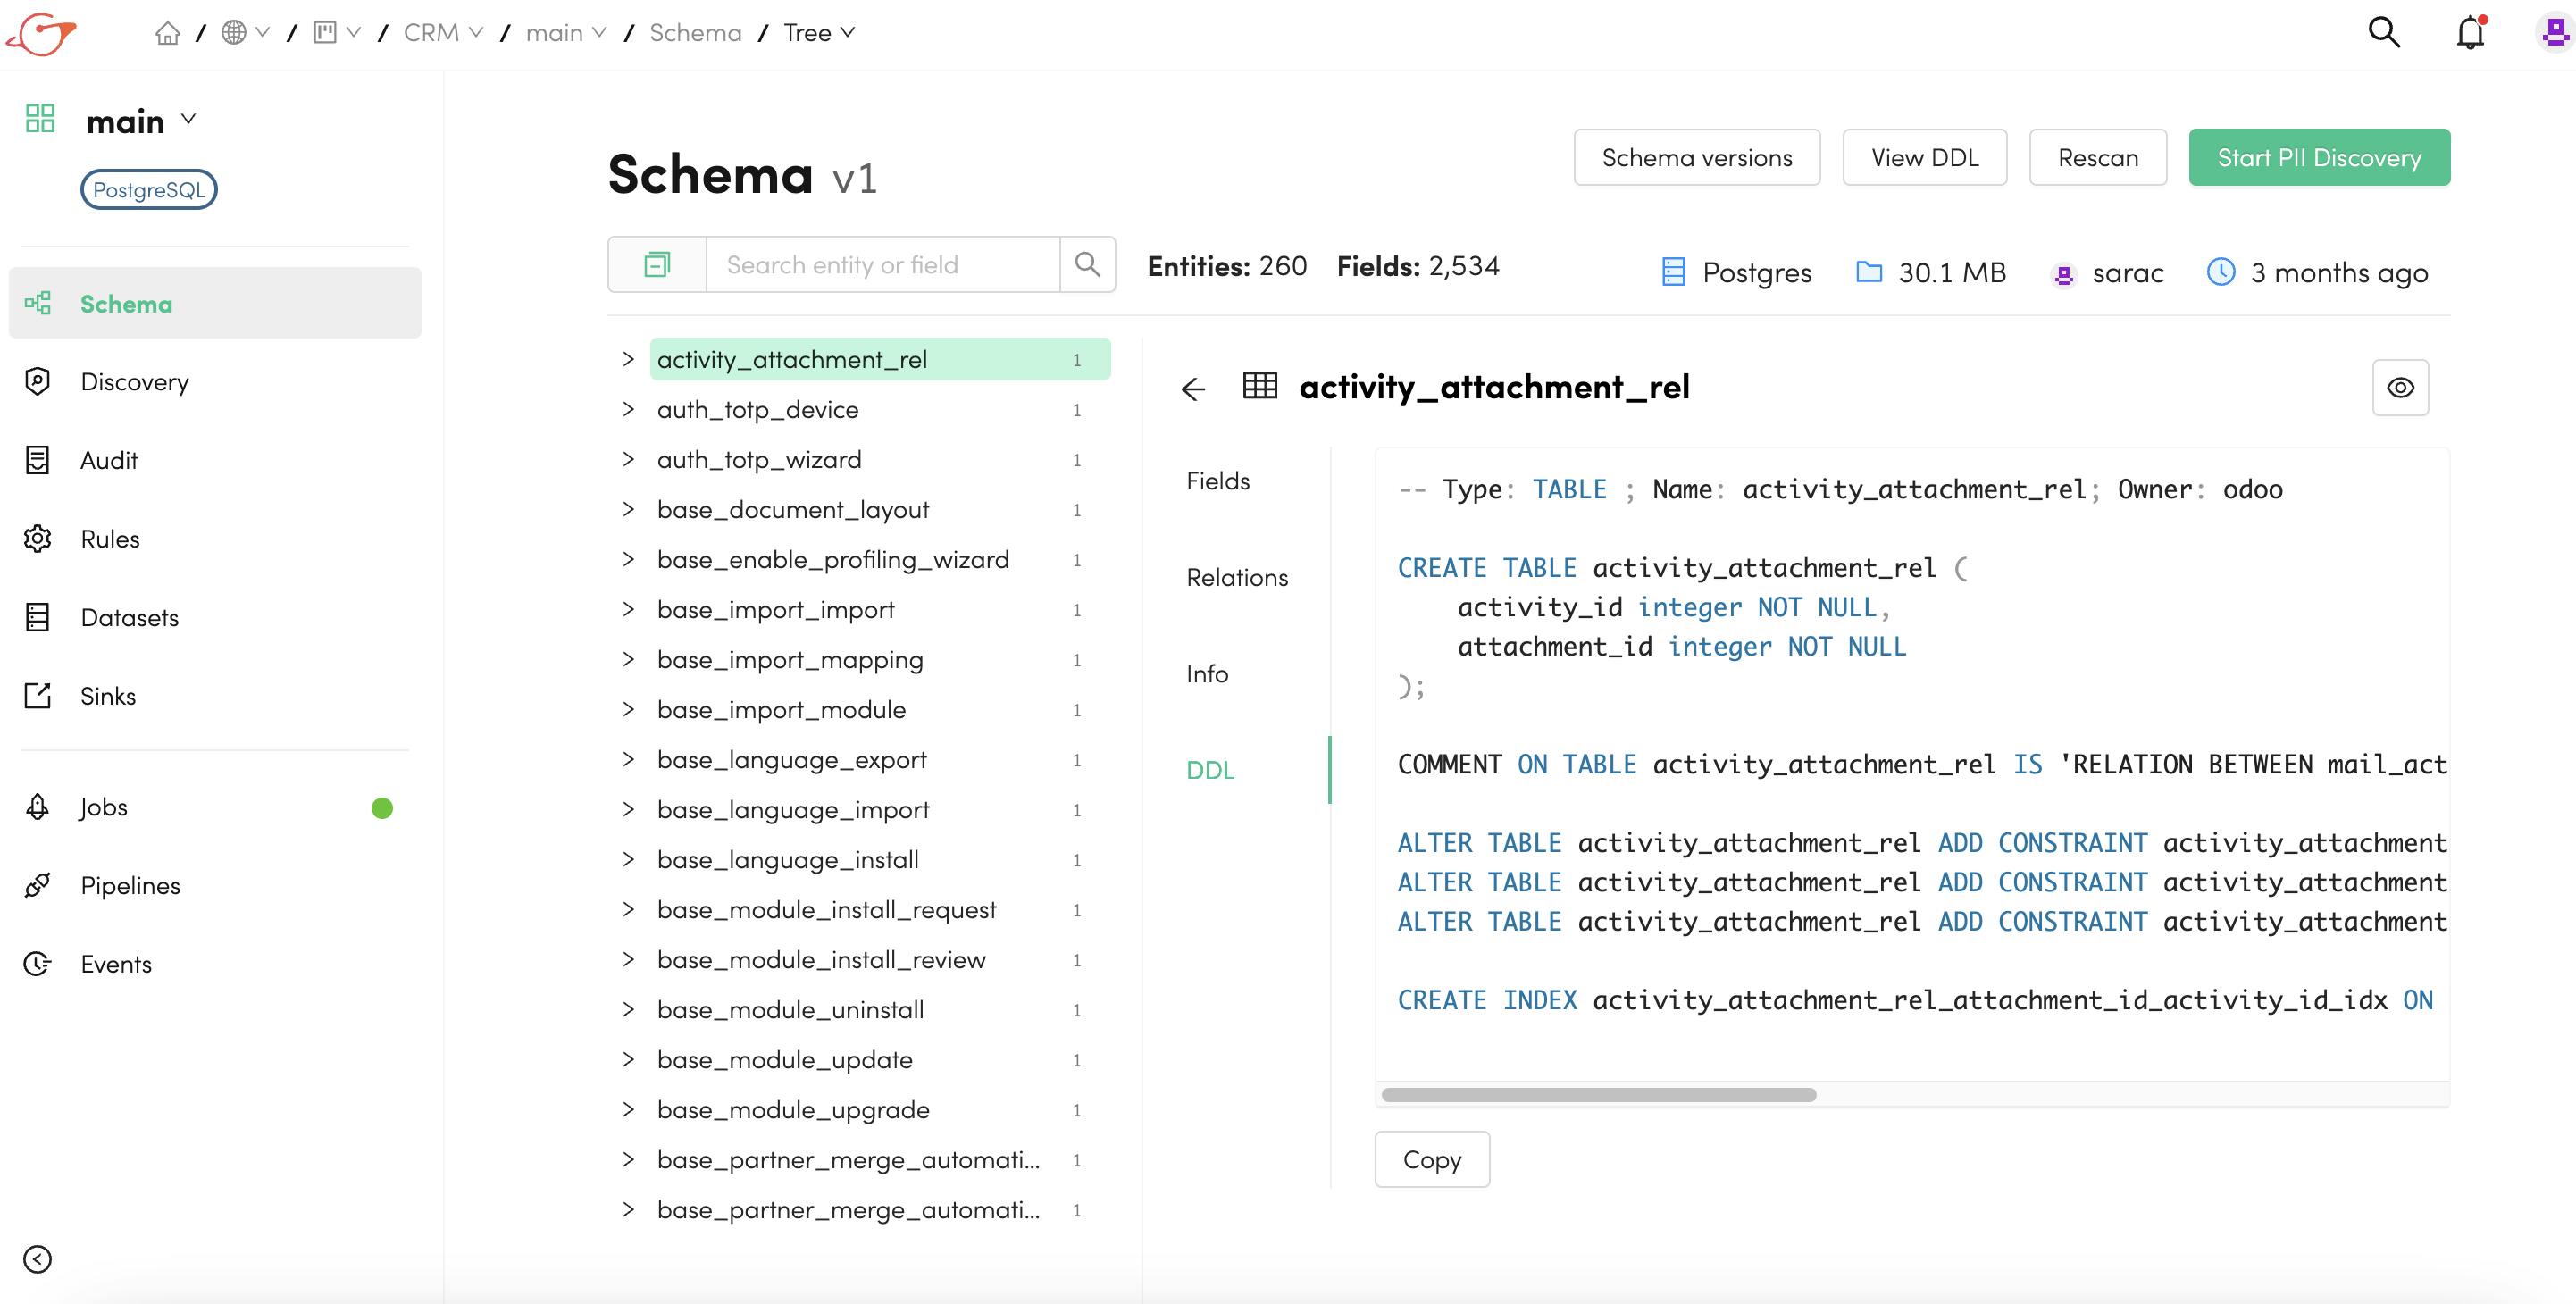Click the Discovery shield icon
This screenshot has width=2576, height=1304.
tap(38, 381)
